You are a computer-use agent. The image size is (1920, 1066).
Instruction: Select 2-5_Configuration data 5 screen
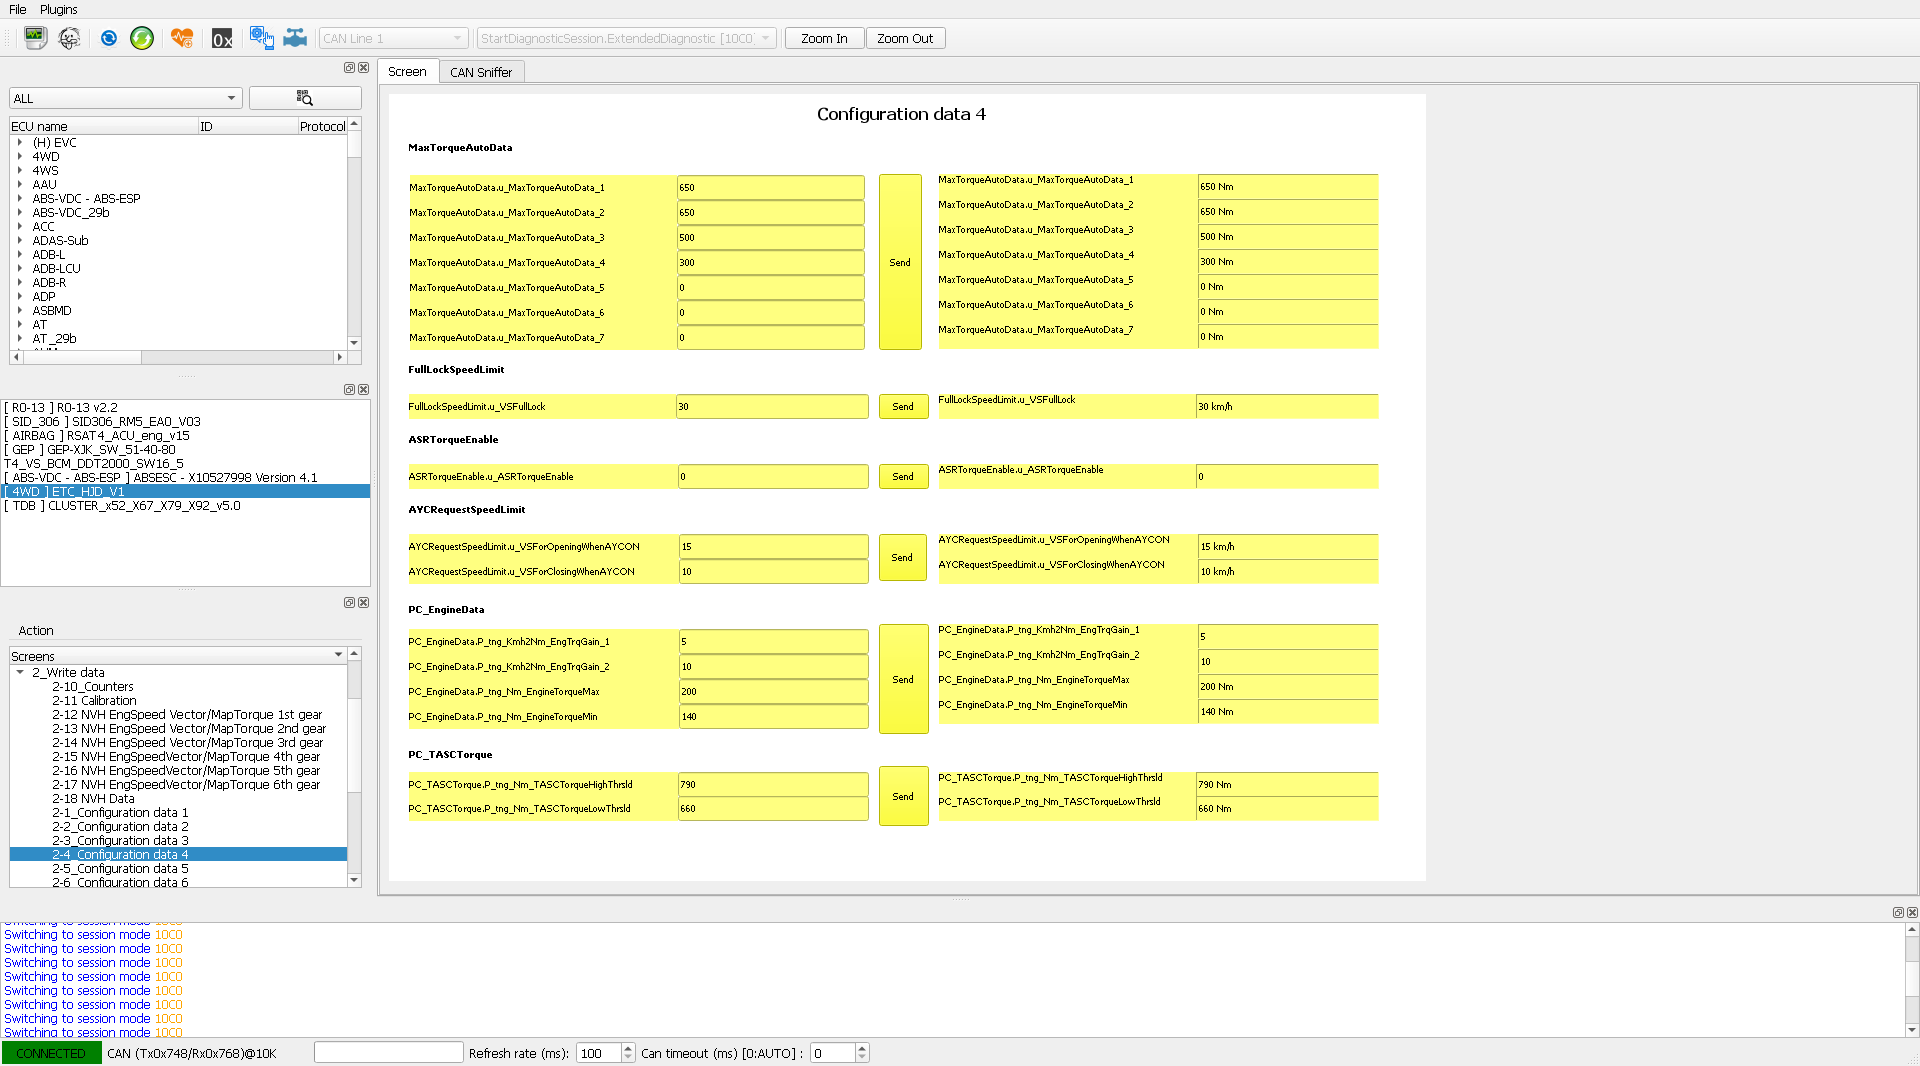click(120, 869)
